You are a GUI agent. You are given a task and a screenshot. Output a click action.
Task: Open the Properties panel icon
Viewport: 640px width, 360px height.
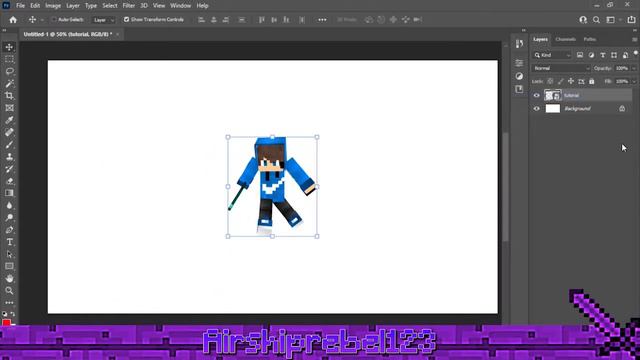[519, 63]
